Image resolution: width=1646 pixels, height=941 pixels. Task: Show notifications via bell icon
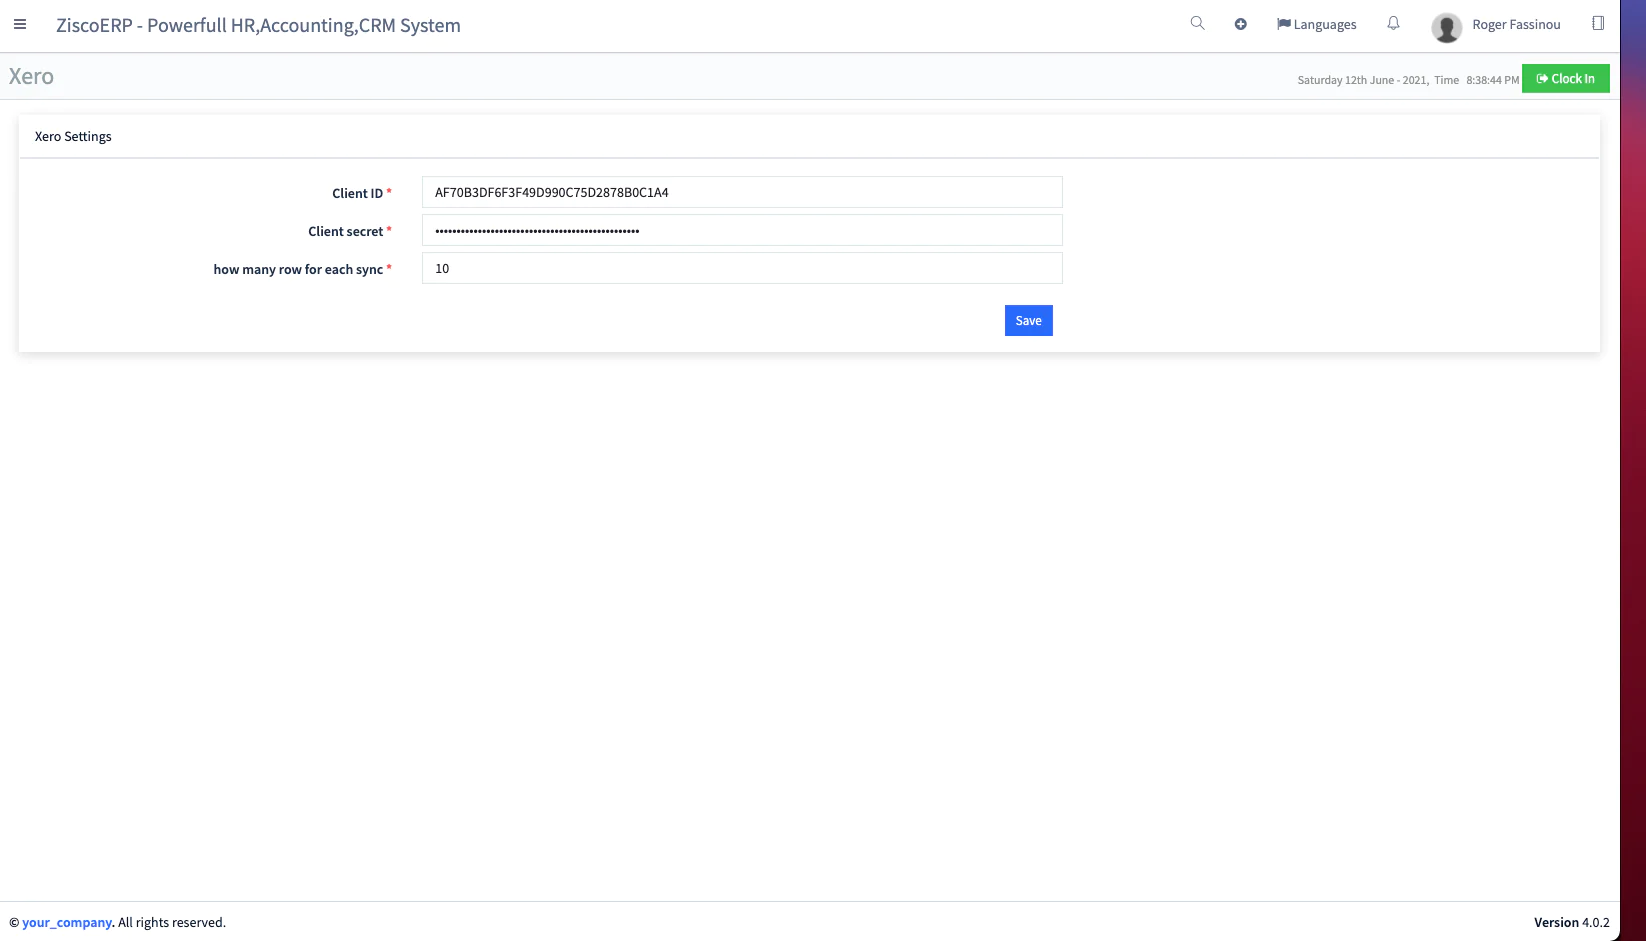1393,23
